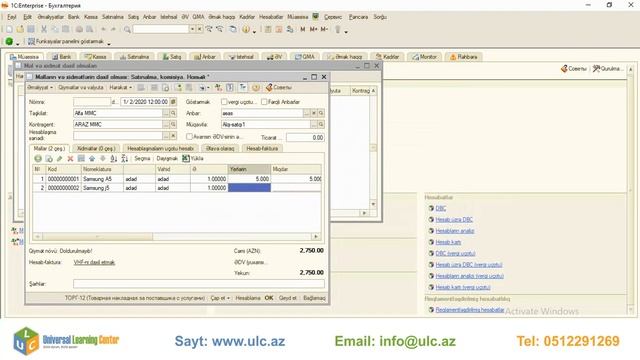Viewport: 640px width, 360px height.
Task: Click orange clock icon in document toolbar
Action: tap(256, 87)
